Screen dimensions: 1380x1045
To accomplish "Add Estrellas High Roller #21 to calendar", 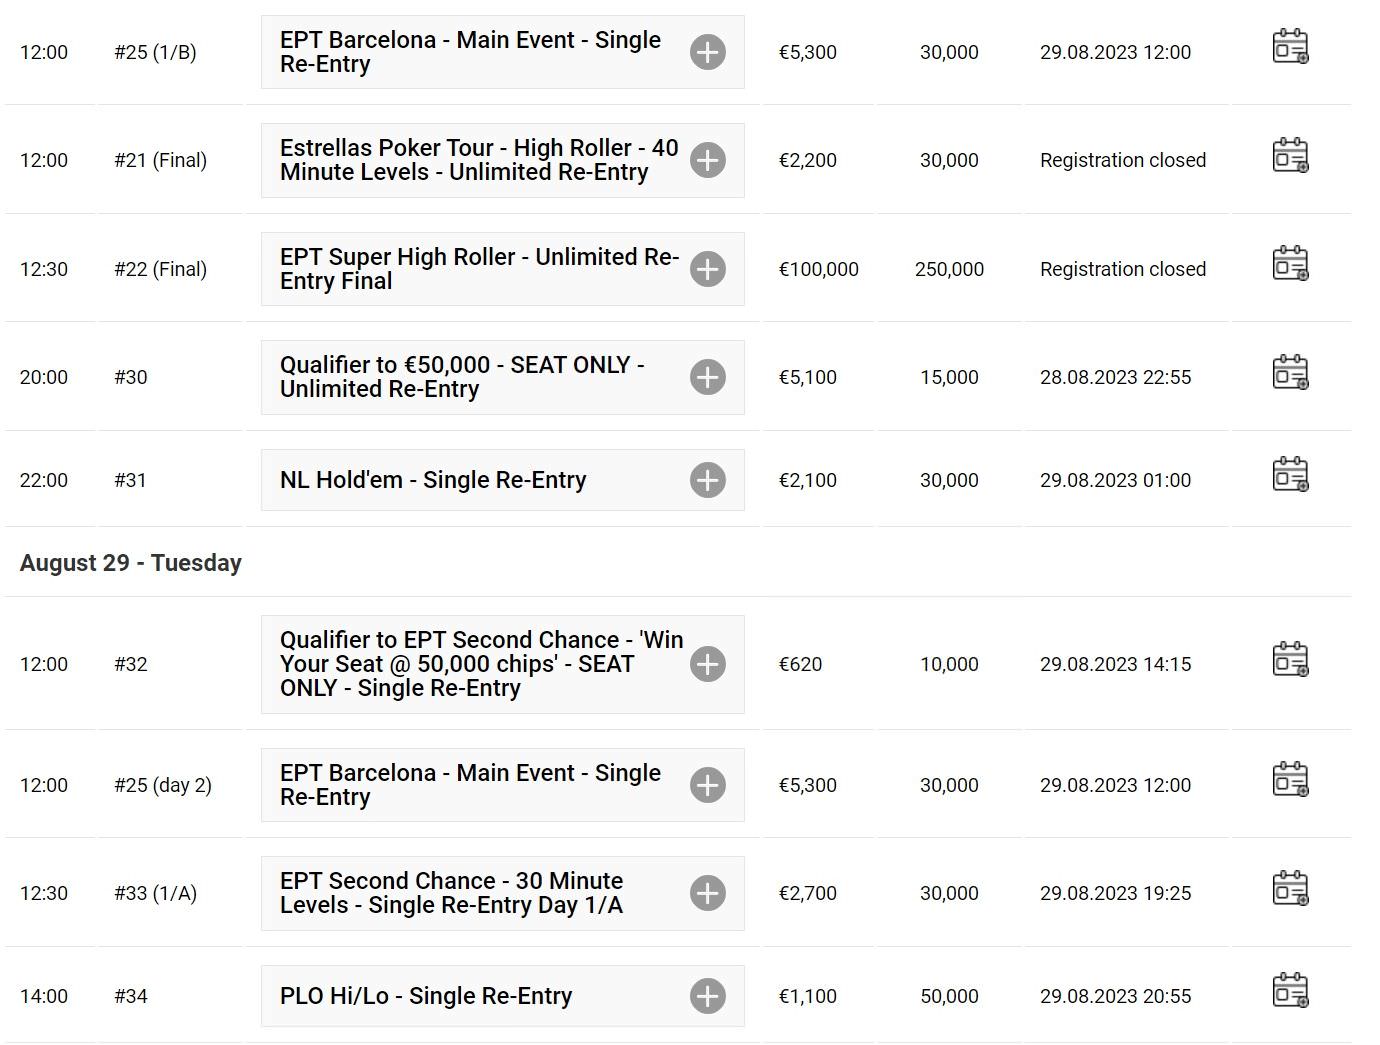I will [x=1290, y=156].
